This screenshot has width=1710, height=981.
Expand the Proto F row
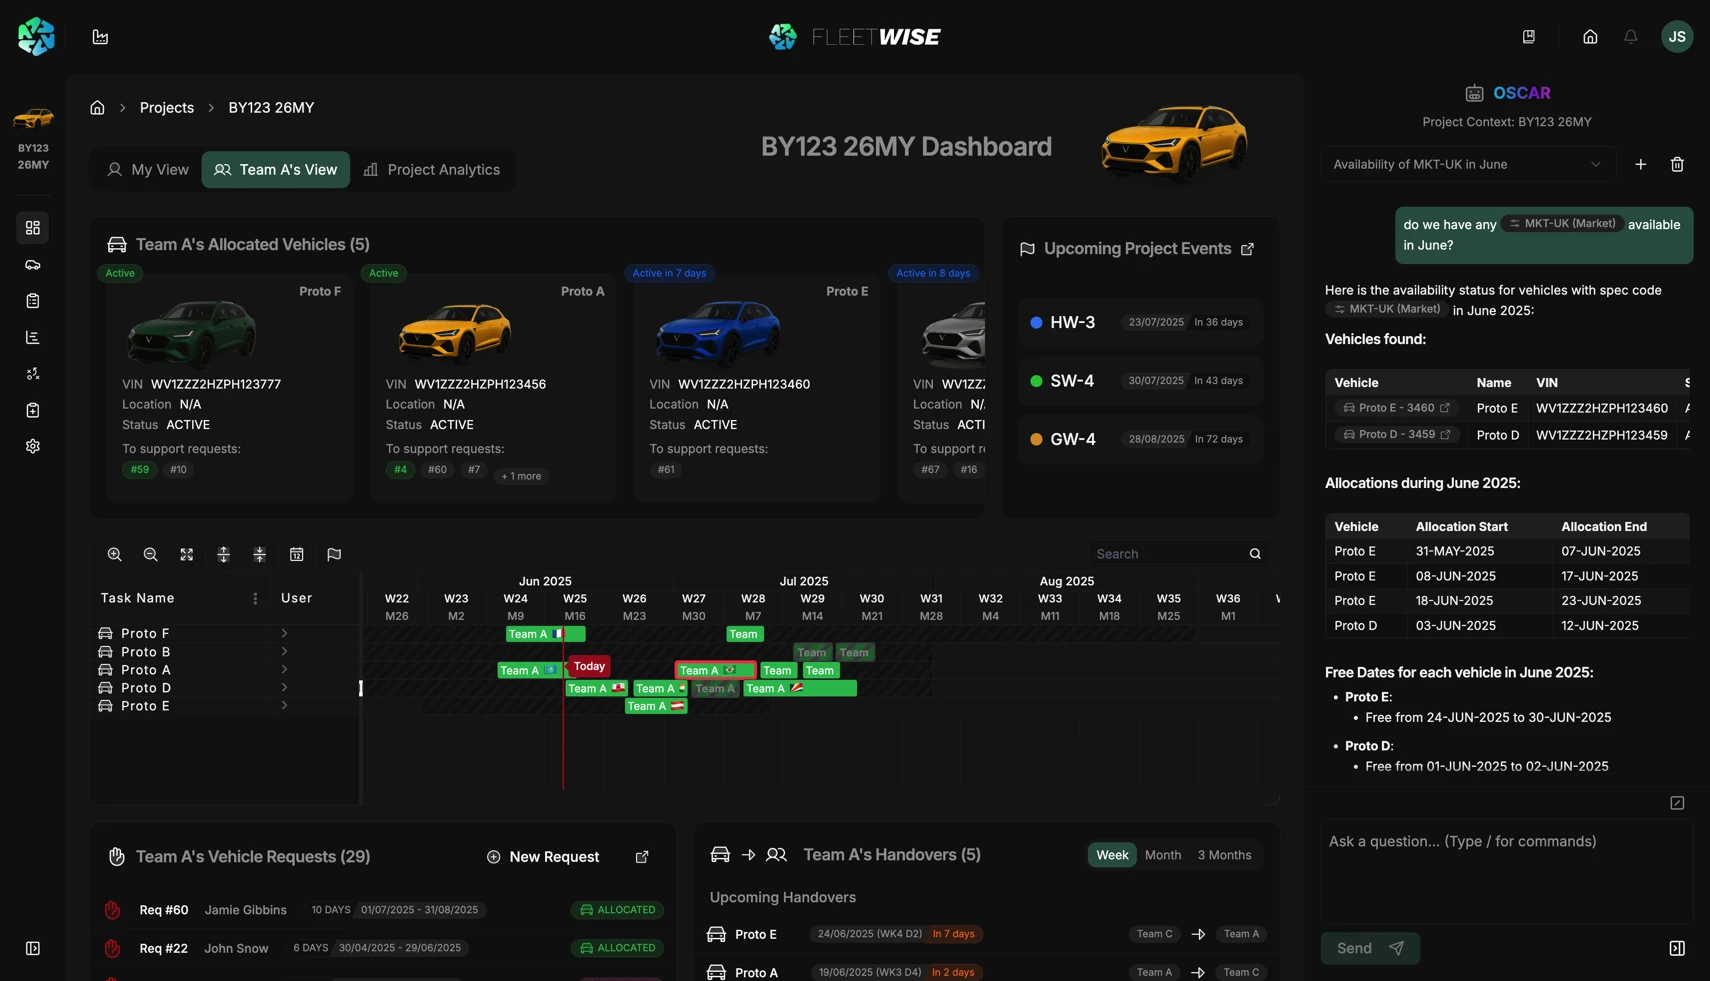click(x=285, y=633)
